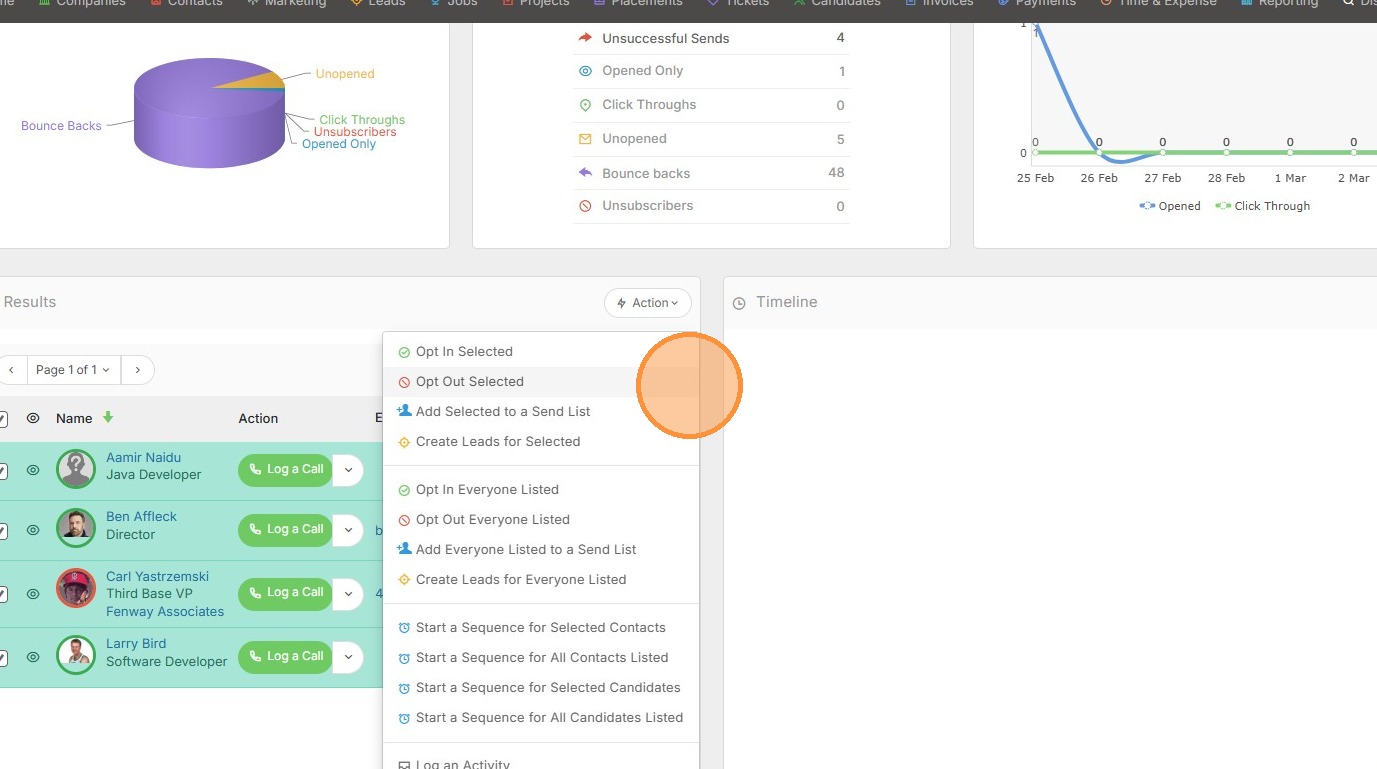Go to the previous results page
This screenshot has height=769, width=1377.
12,370
